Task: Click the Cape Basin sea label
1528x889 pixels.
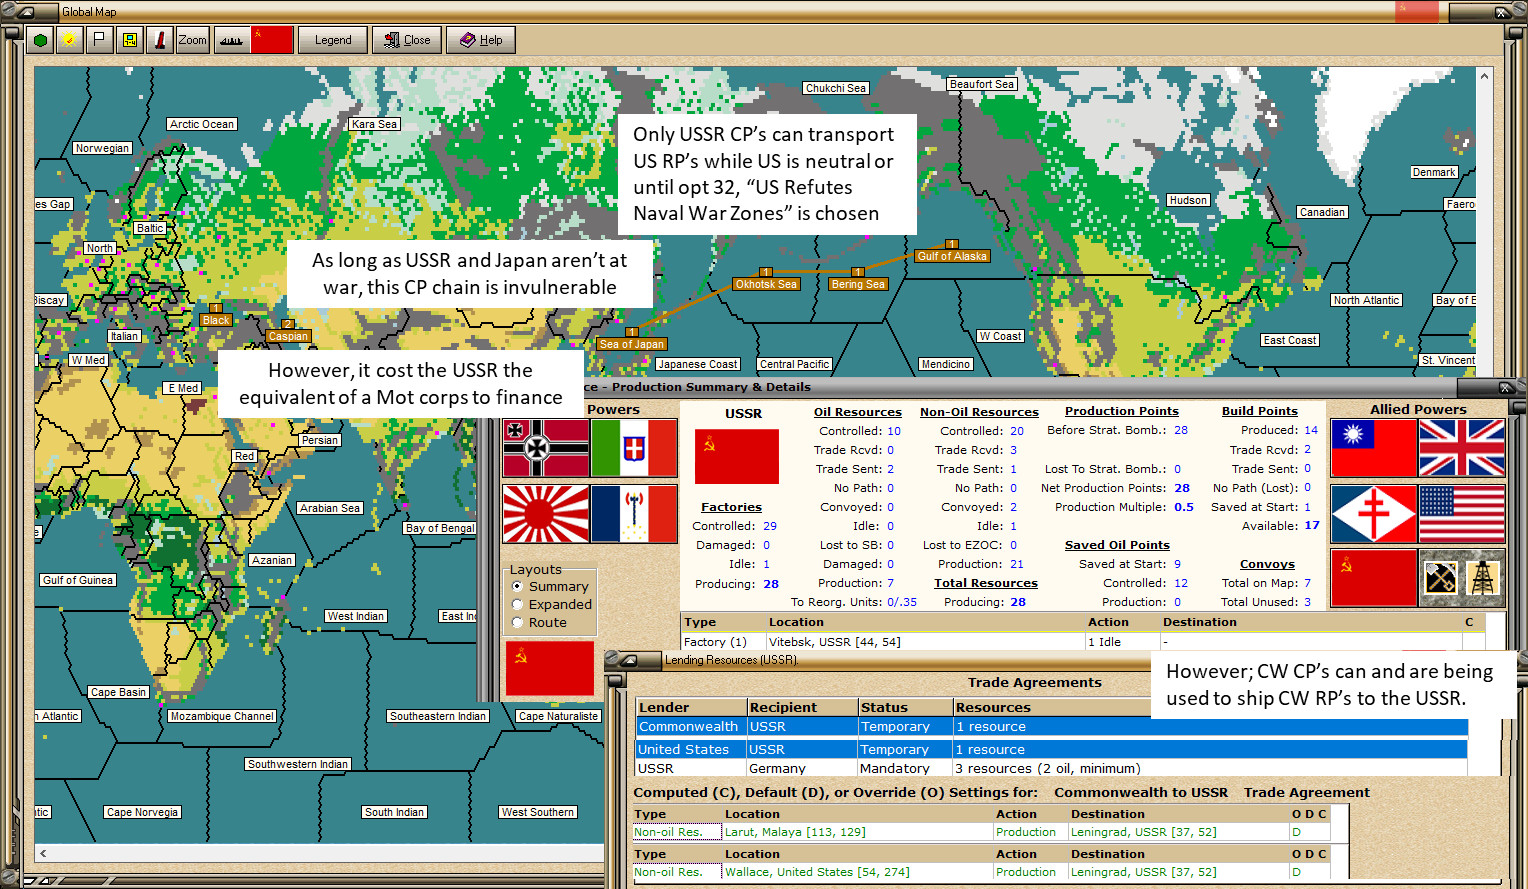Action: tap(118, 692)
